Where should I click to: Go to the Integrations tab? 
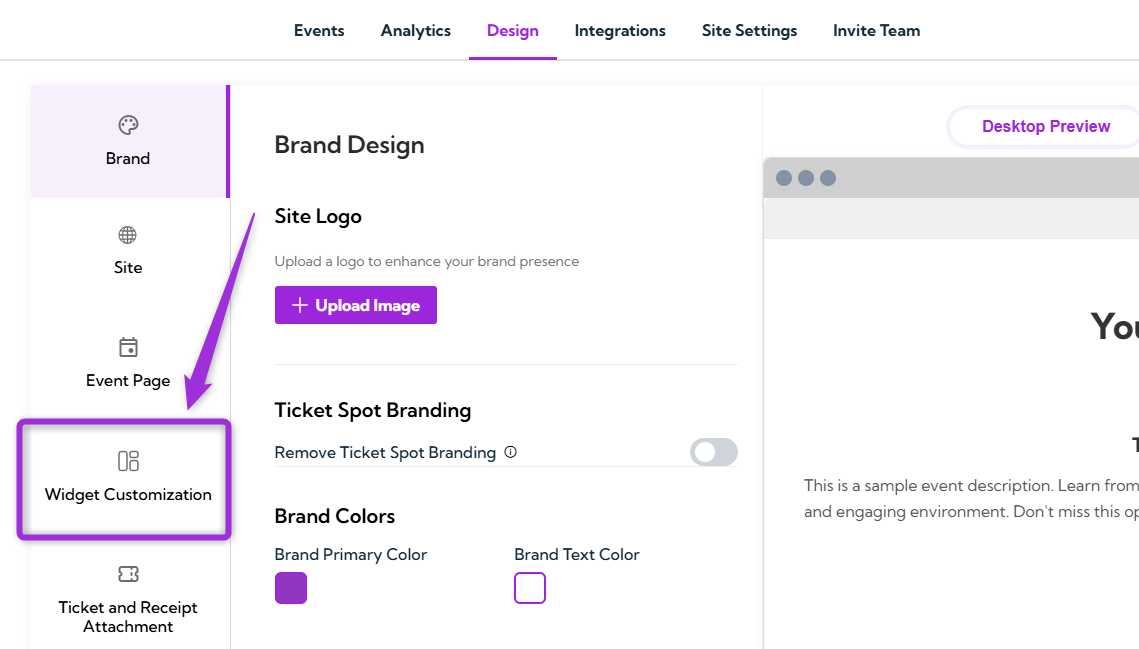(x=620, y=30)
